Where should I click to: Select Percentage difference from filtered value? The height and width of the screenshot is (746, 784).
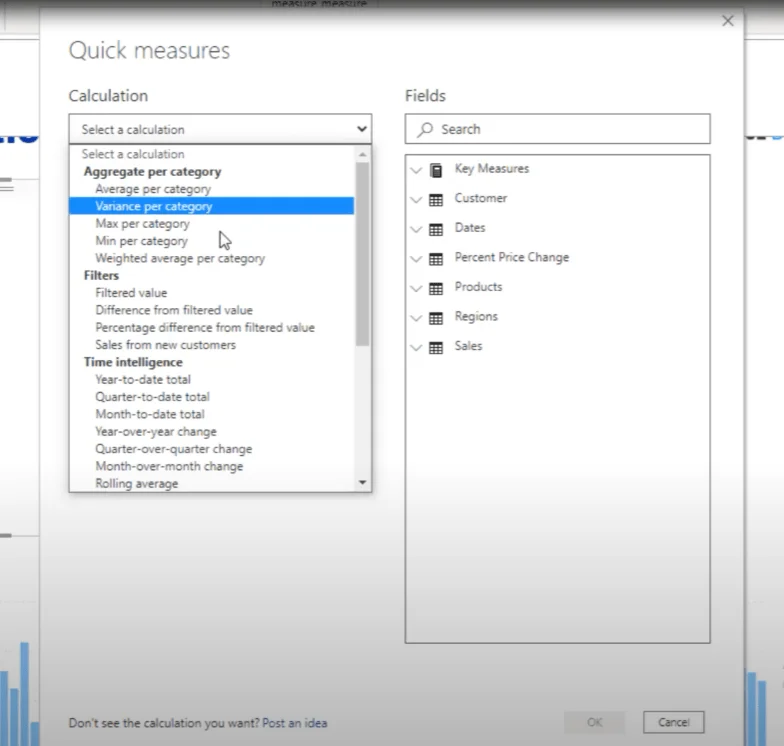pyautogui.click(x=205, y=328)
